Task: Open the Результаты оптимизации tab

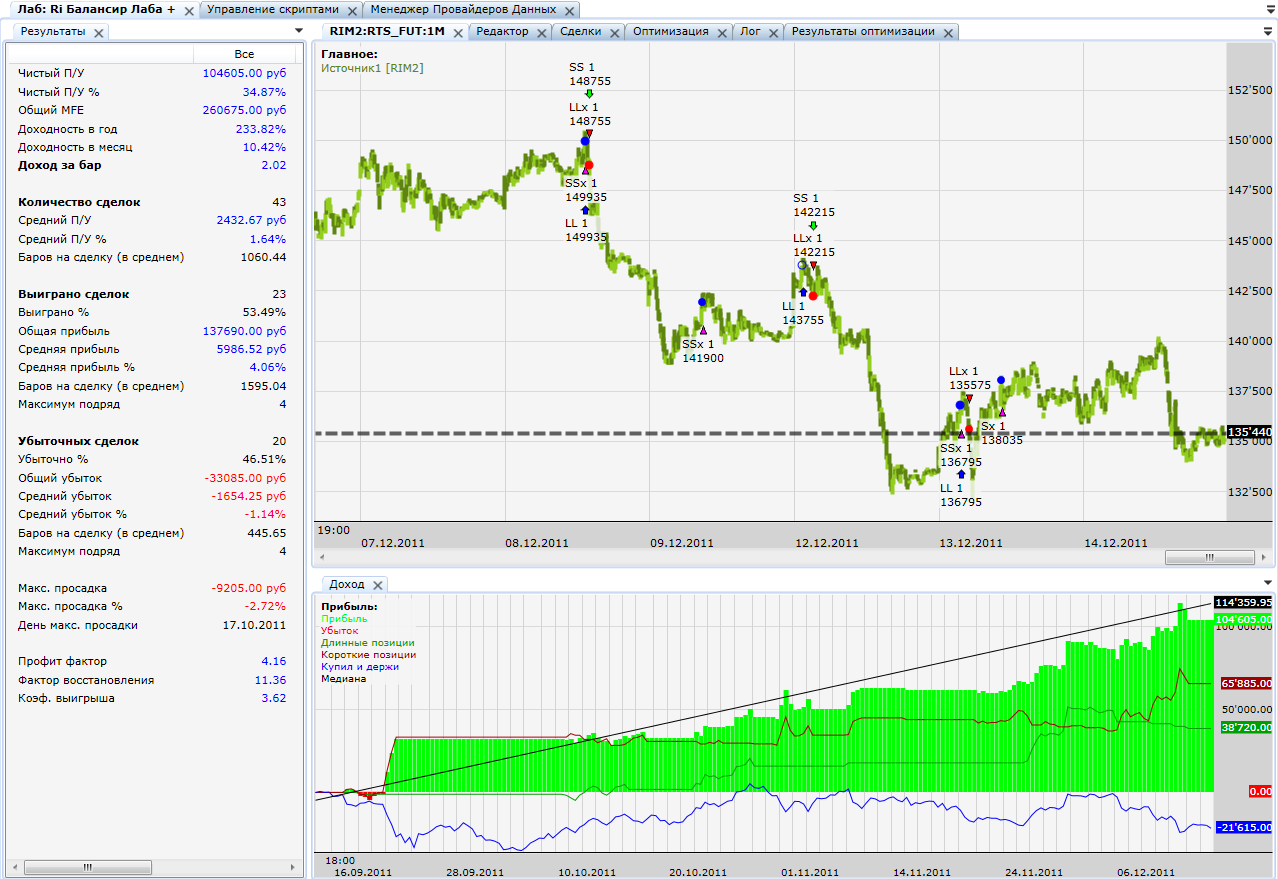Action: (863, 31)
